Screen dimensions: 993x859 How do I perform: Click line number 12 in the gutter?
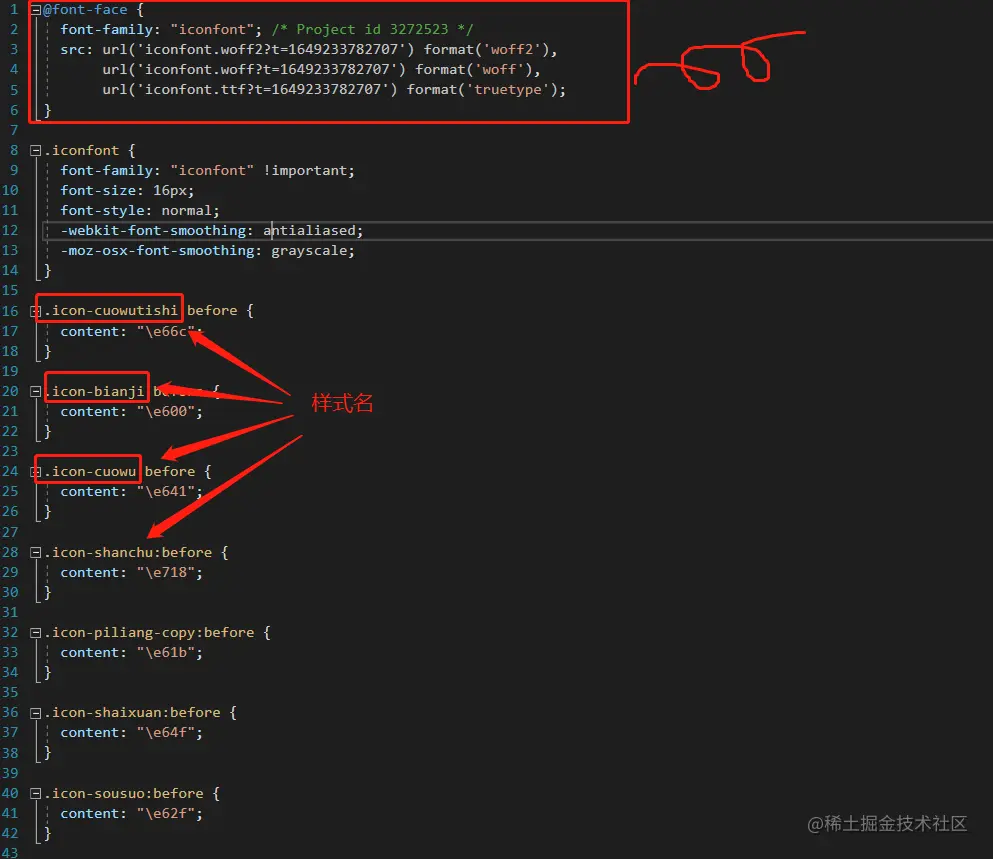tap(10, 231)
